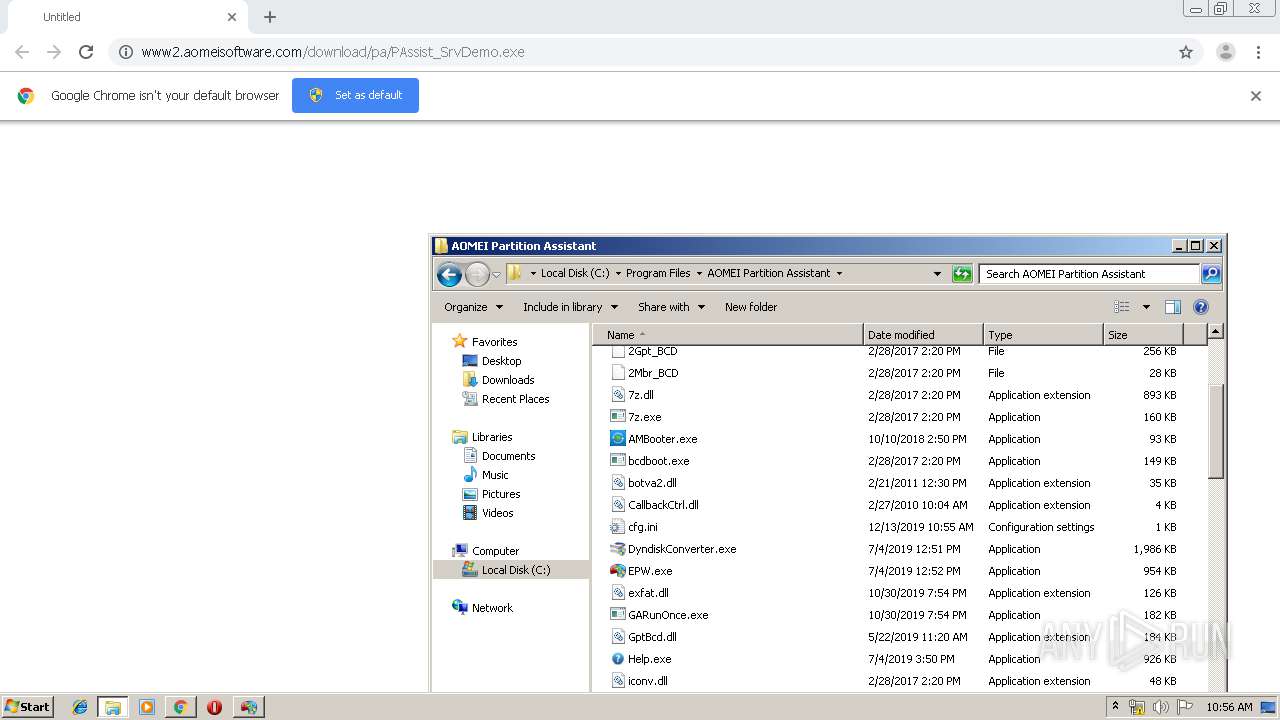Open the Organize menu
Viewport: 1280px width, 720px height.
(473, 307)
